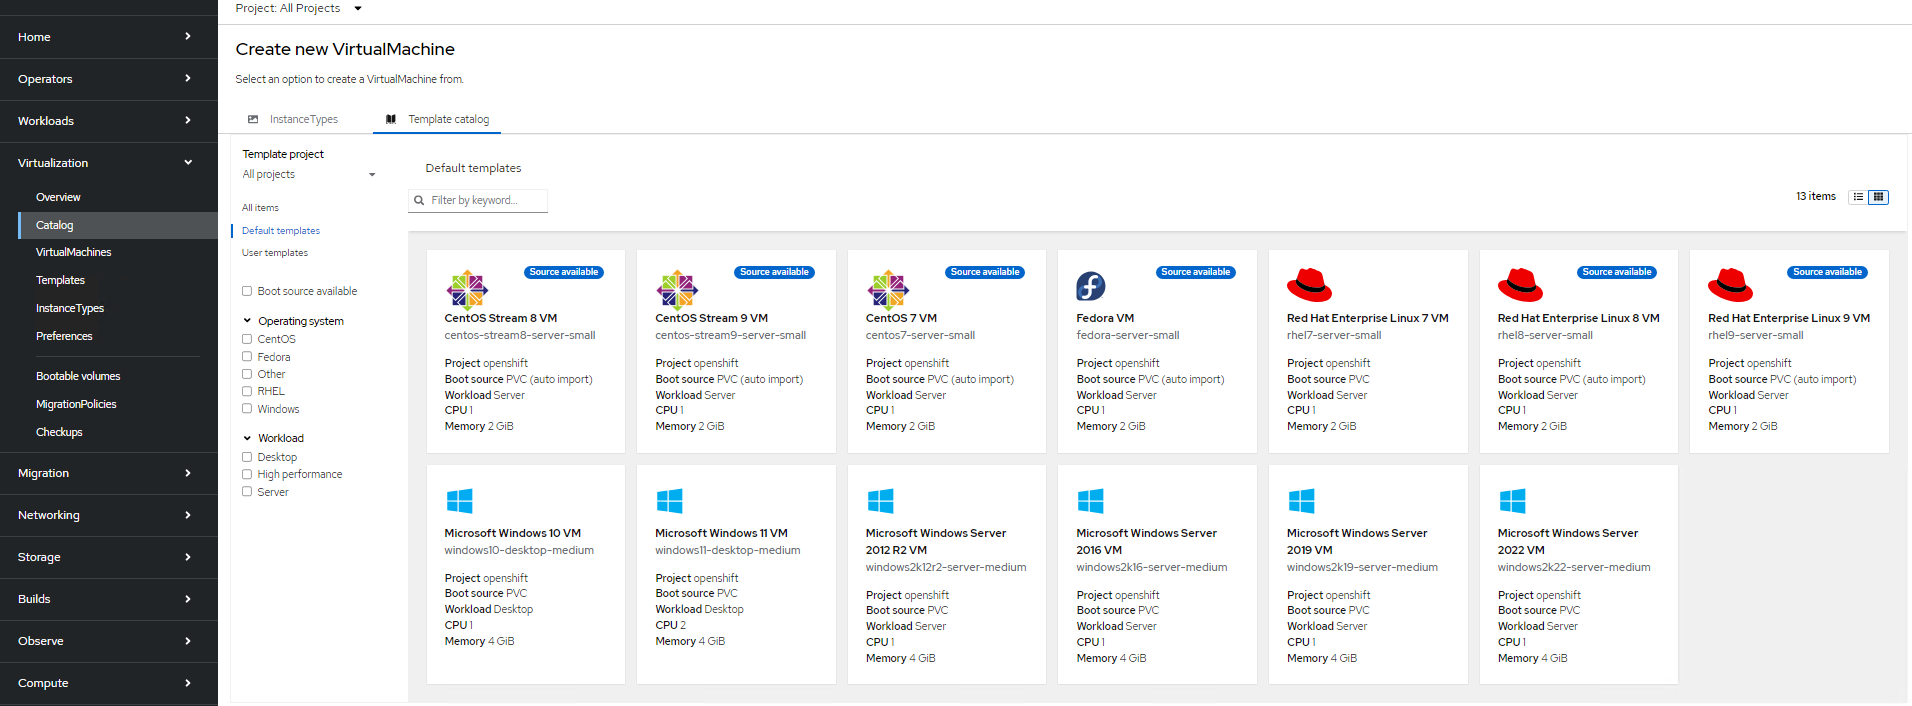Screen dimensions: 1912x706
Task: Switch to grid view icon
Action: tap(1879, 197)
